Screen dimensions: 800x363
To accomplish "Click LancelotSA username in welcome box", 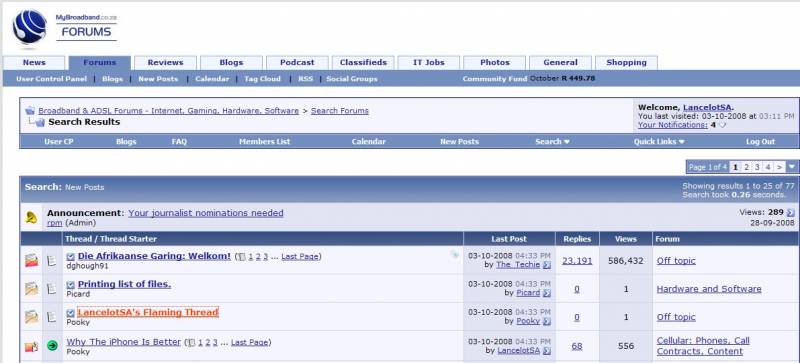I will coord(707,107).
